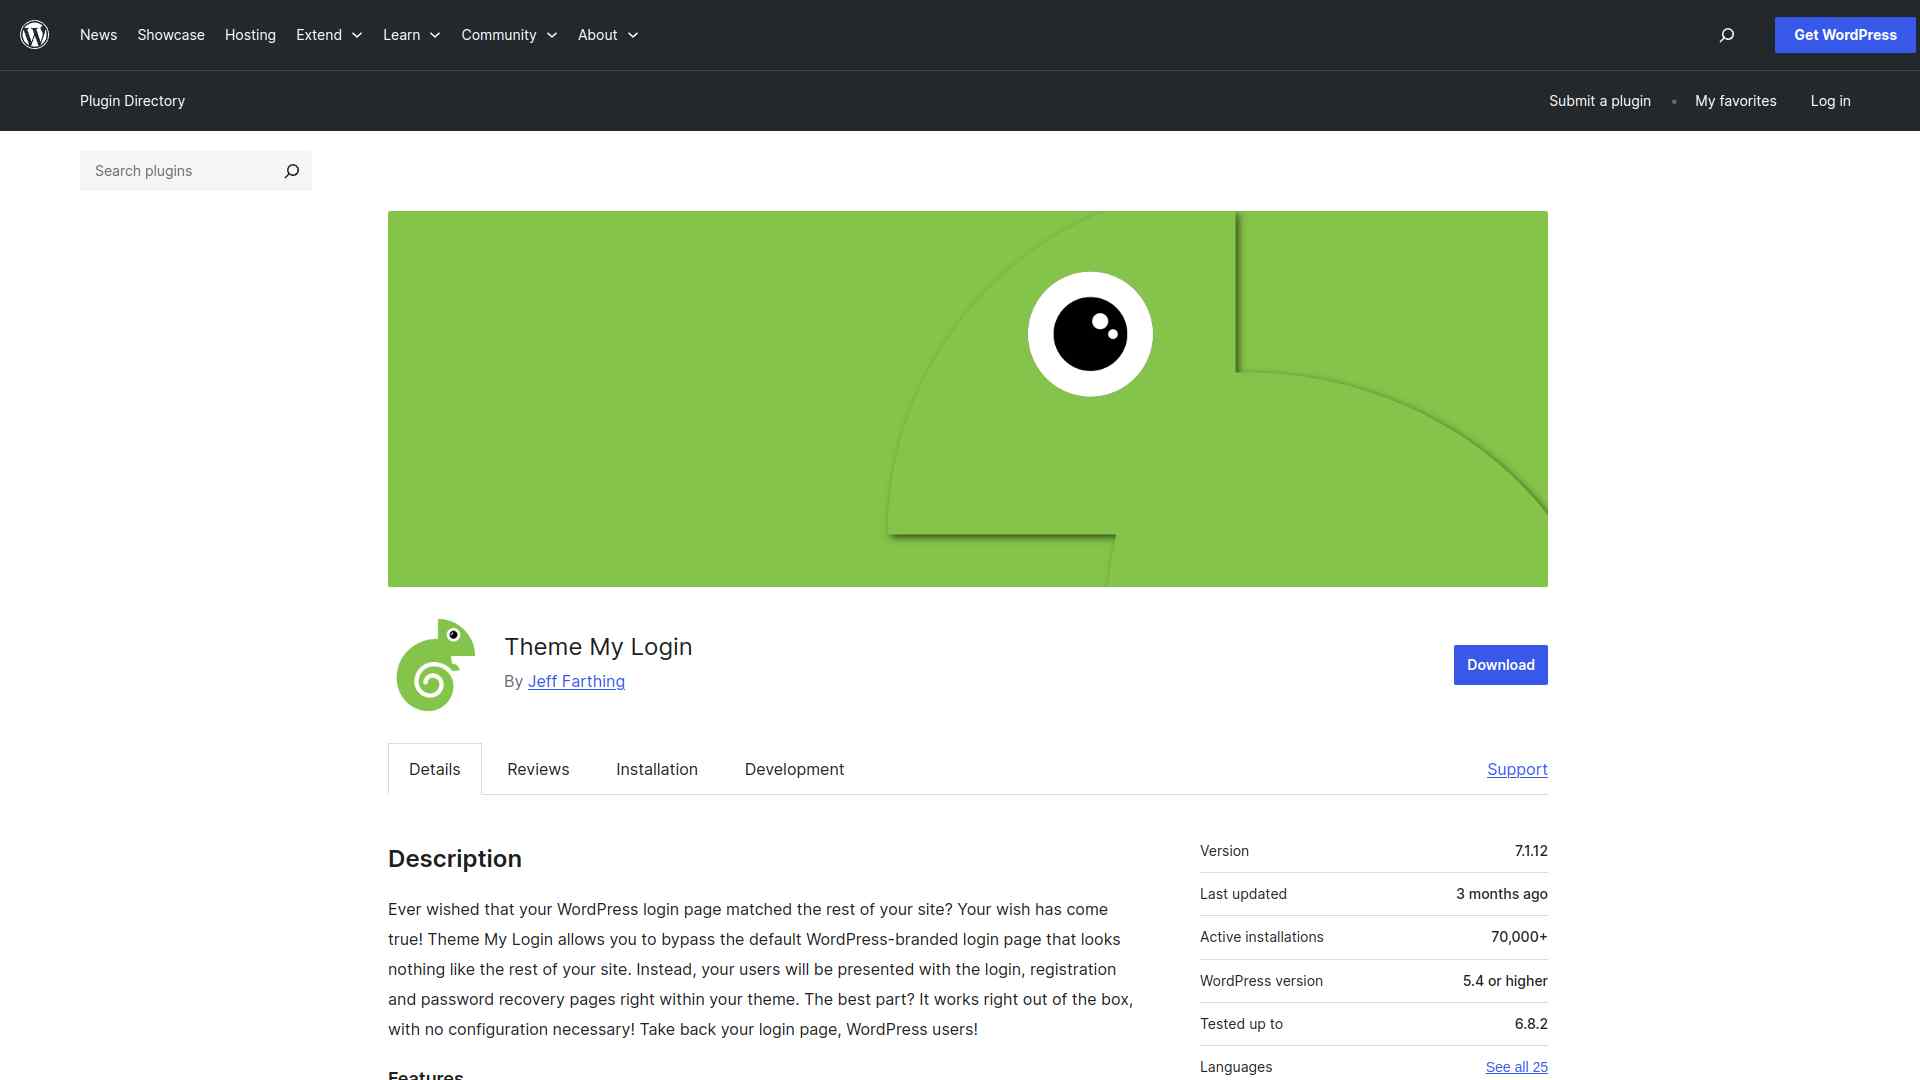The width and height of the screenshot is (1920, 1080).
Task: Click the Theme My Login title text
Action: [x=598, y=647]
